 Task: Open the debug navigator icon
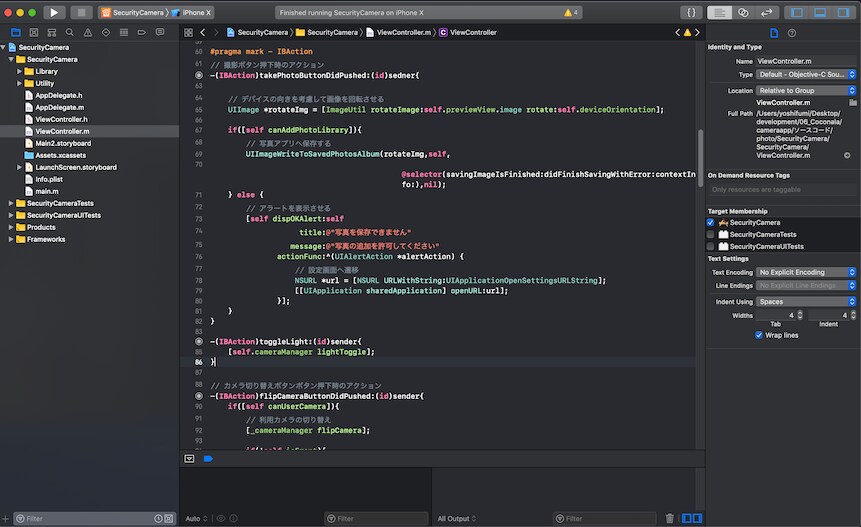[124, 32]
